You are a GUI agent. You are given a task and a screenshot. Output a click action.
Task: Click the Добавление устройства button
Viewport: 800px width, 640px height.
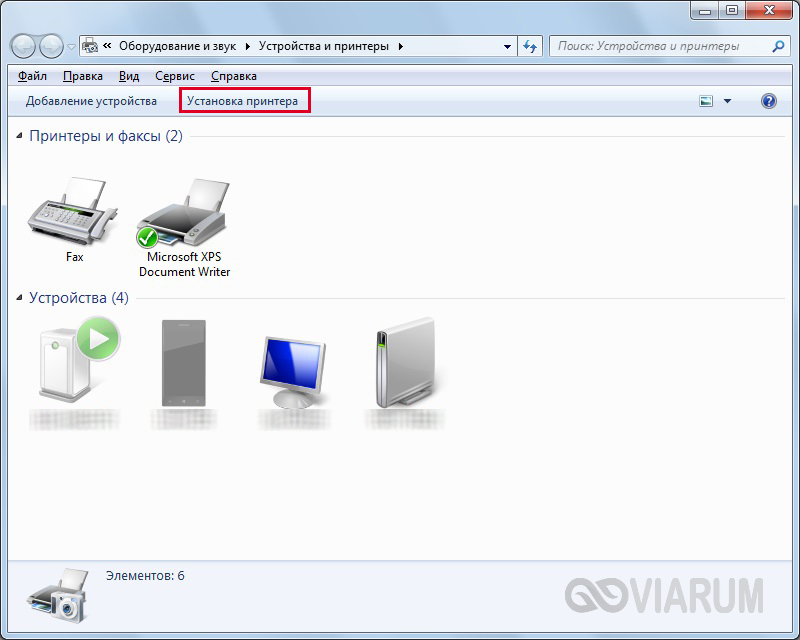pos(91,100)
